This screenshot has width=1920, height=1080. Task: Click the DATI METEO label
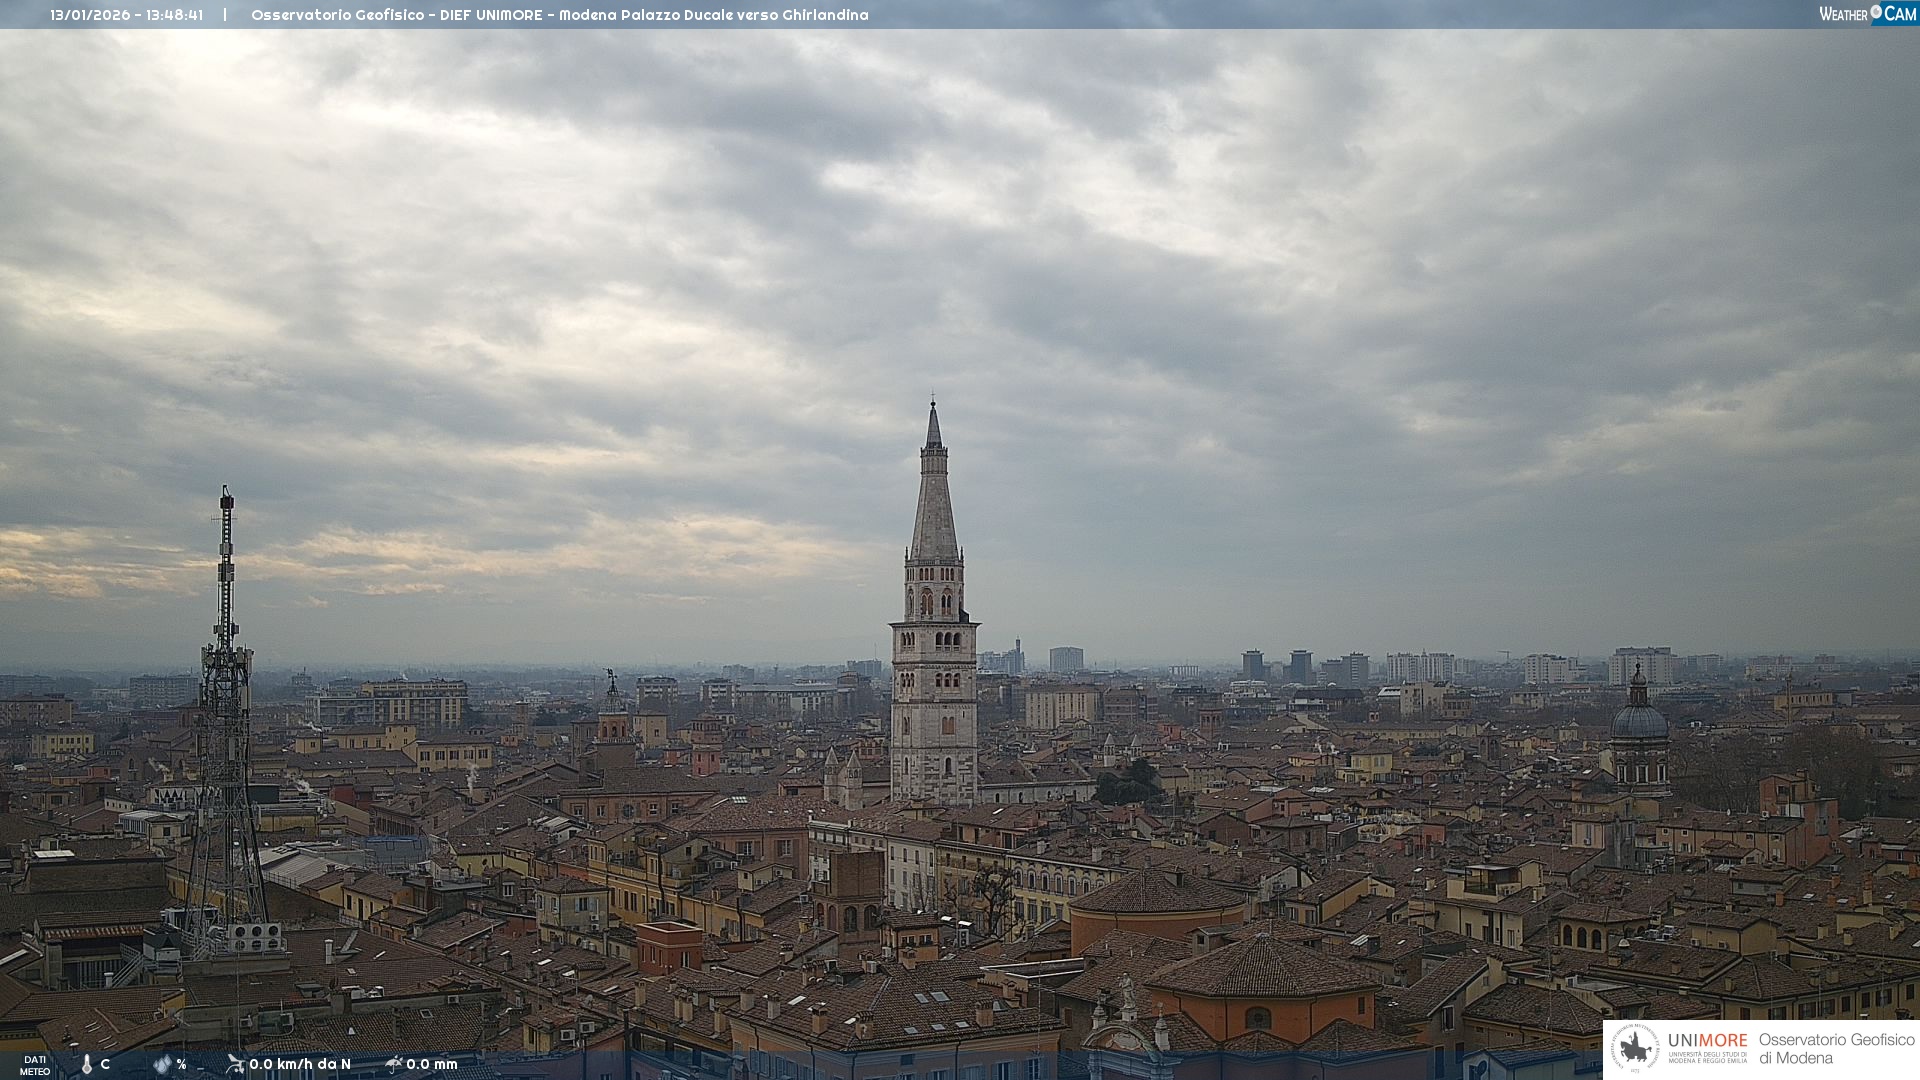point(35,1065)
